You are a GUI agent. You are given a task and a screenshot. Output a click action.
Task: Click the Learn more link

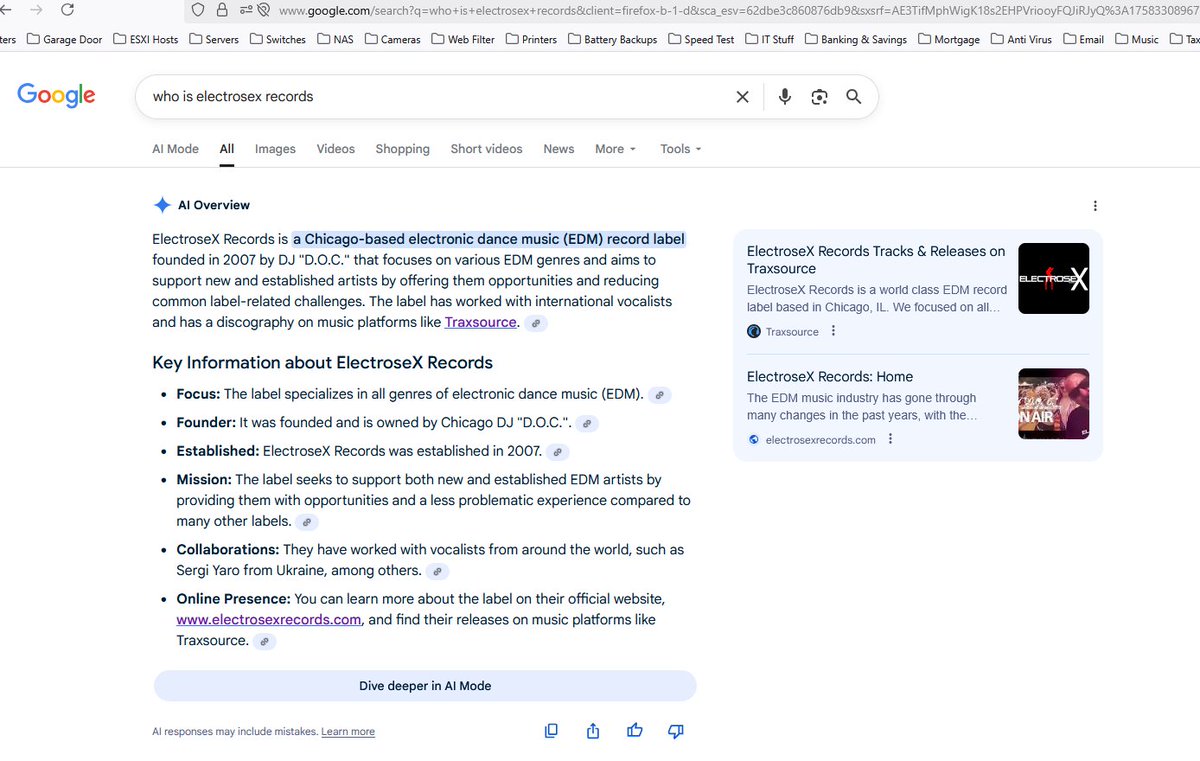pyautogui.click(x=348, y=732)
